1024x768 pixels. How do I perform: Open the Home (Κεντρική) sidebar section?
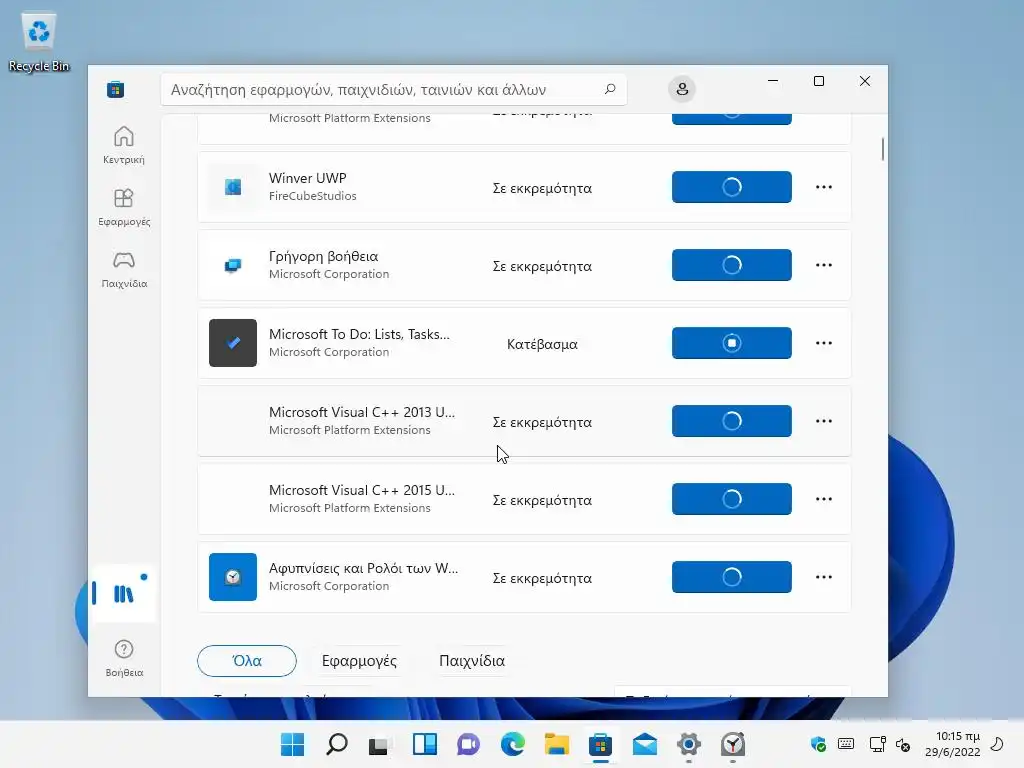123,145
